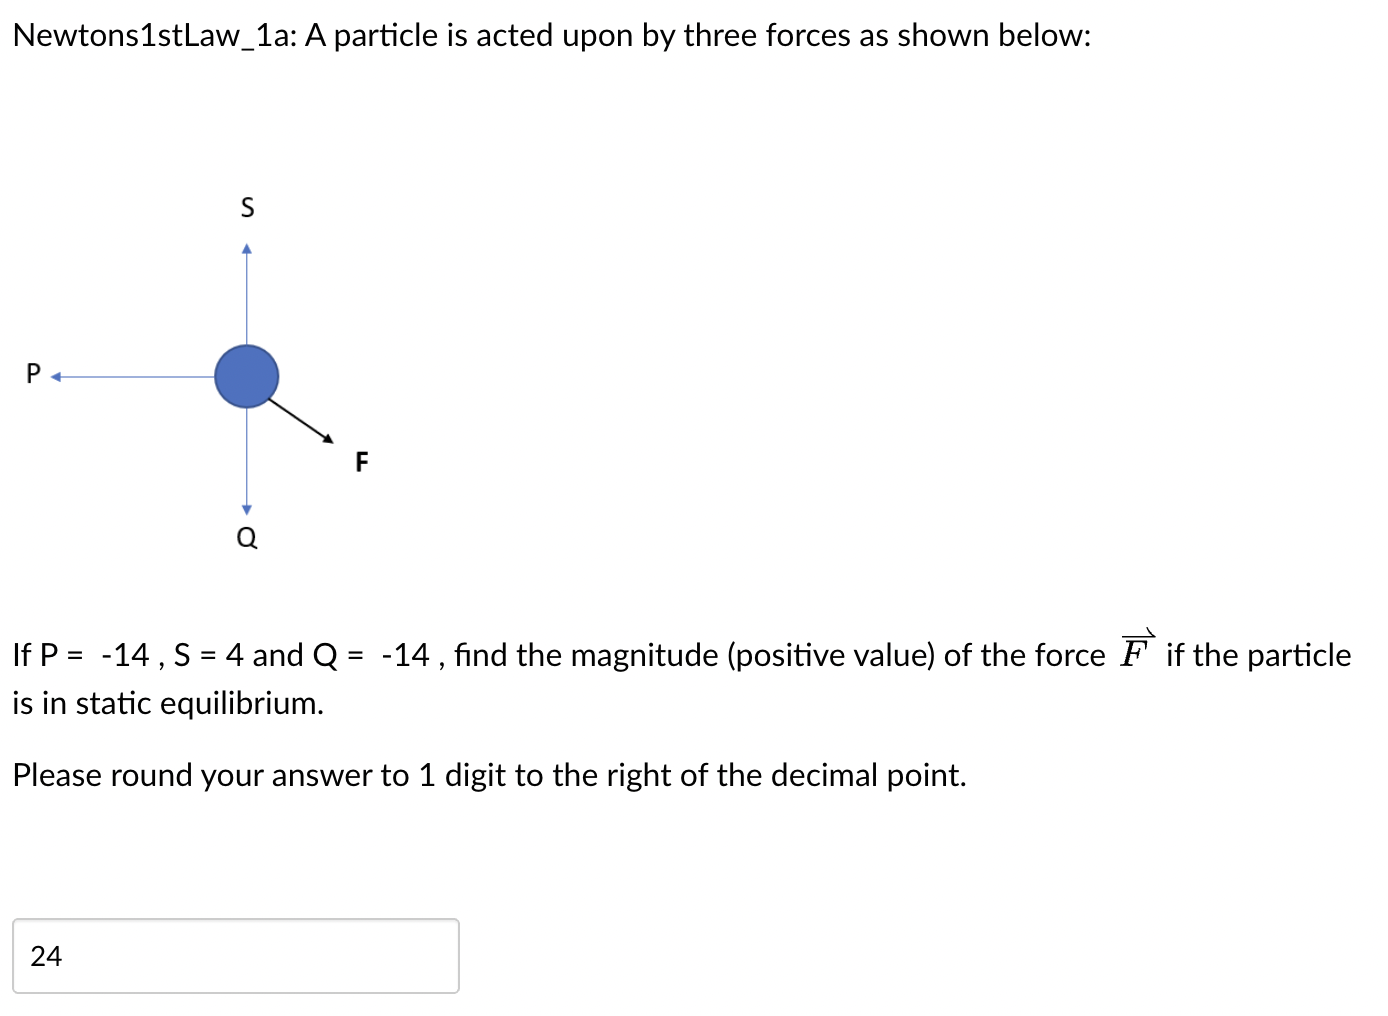This screenshot has height=1016, width=1388.
Task: Click the number 24 inside the answer box
Action: tap(45, 957)
